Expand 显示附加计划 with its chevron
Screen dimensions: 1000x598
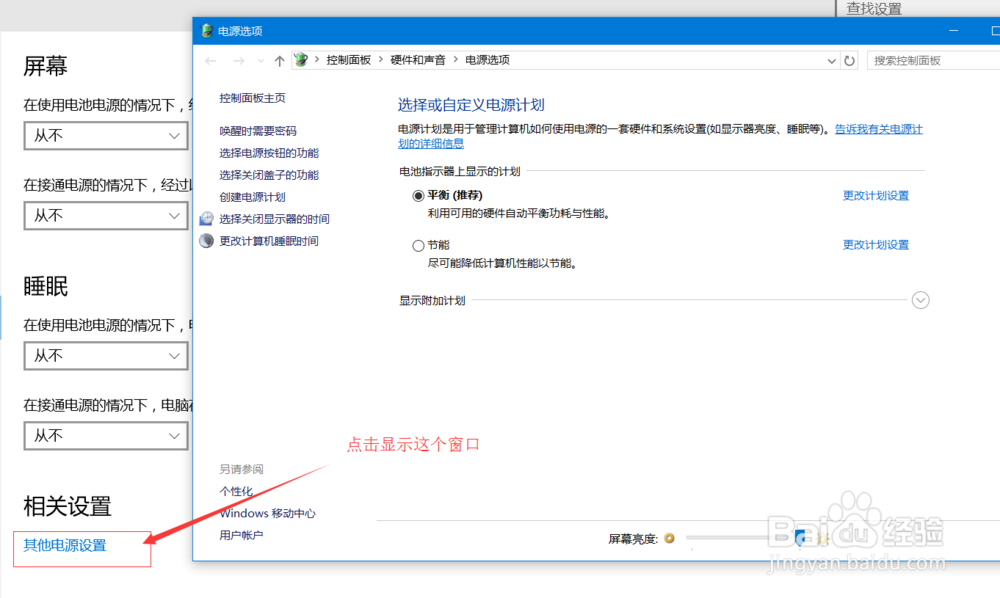919,300
